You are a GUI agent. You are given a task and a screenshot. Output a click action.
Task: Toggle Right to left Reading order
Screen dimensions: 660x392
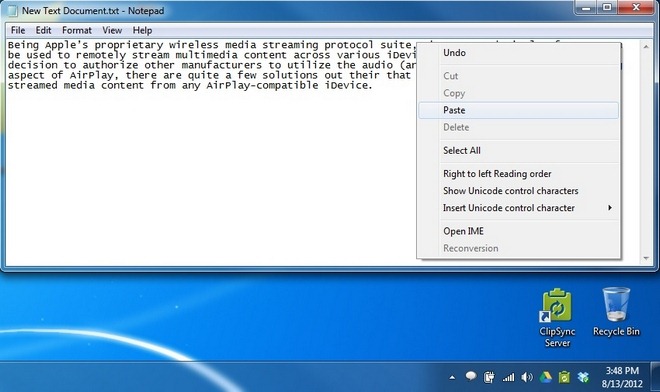(x=519, y=174)
